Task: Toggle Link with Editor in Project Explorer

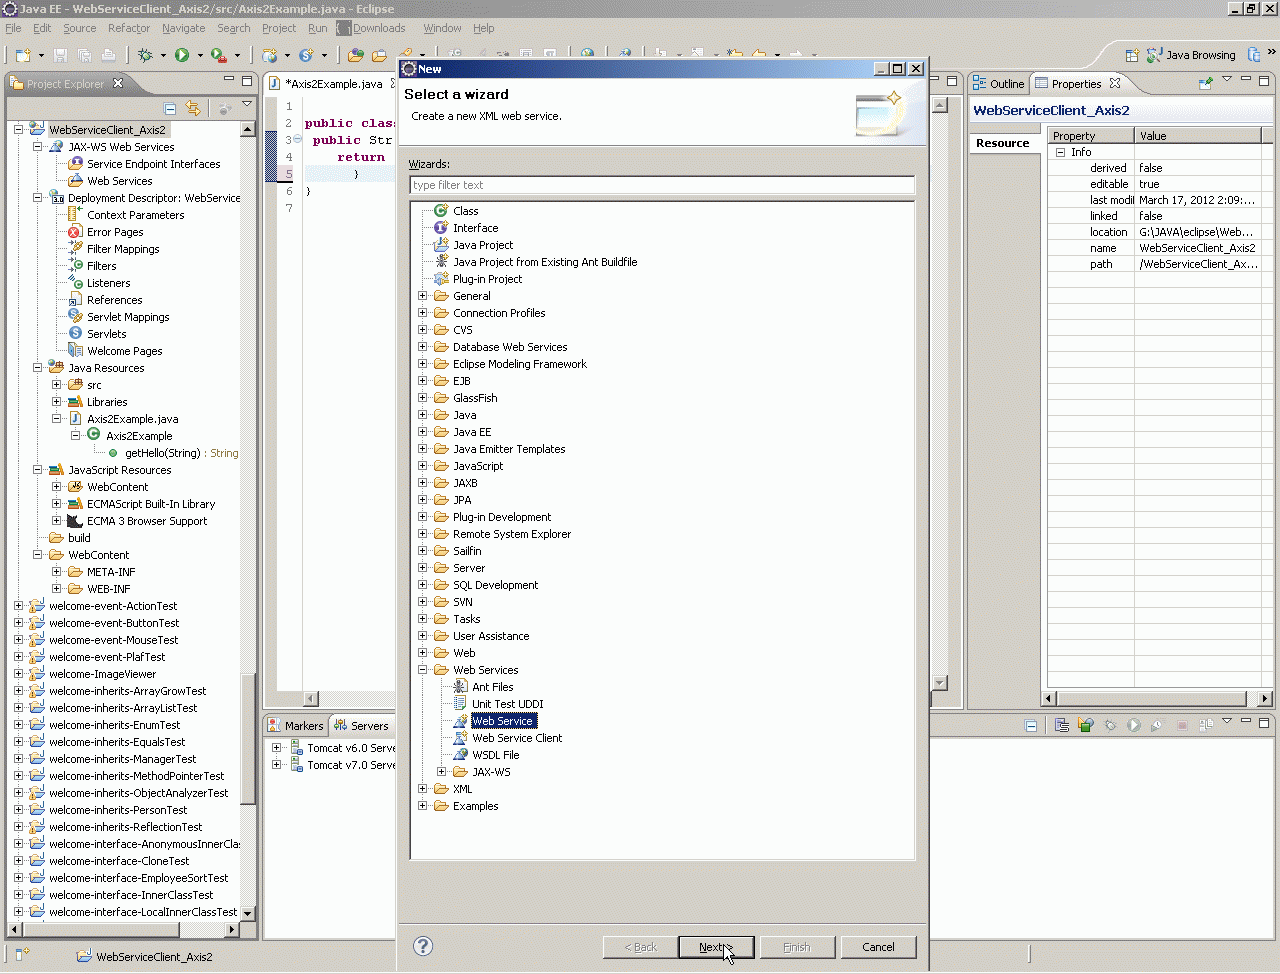Action: [x=193, y=108]
